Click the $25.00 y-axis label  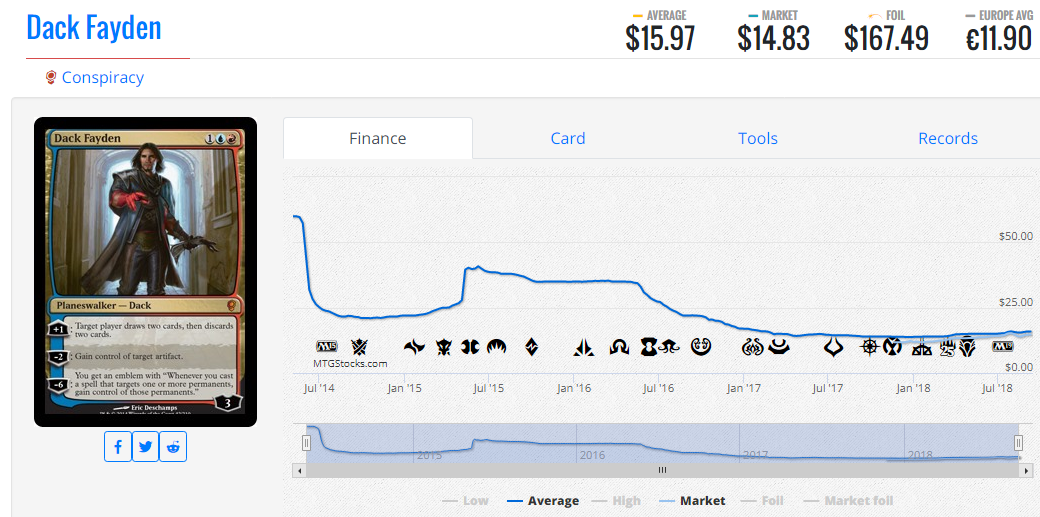tap(1015, 302)
